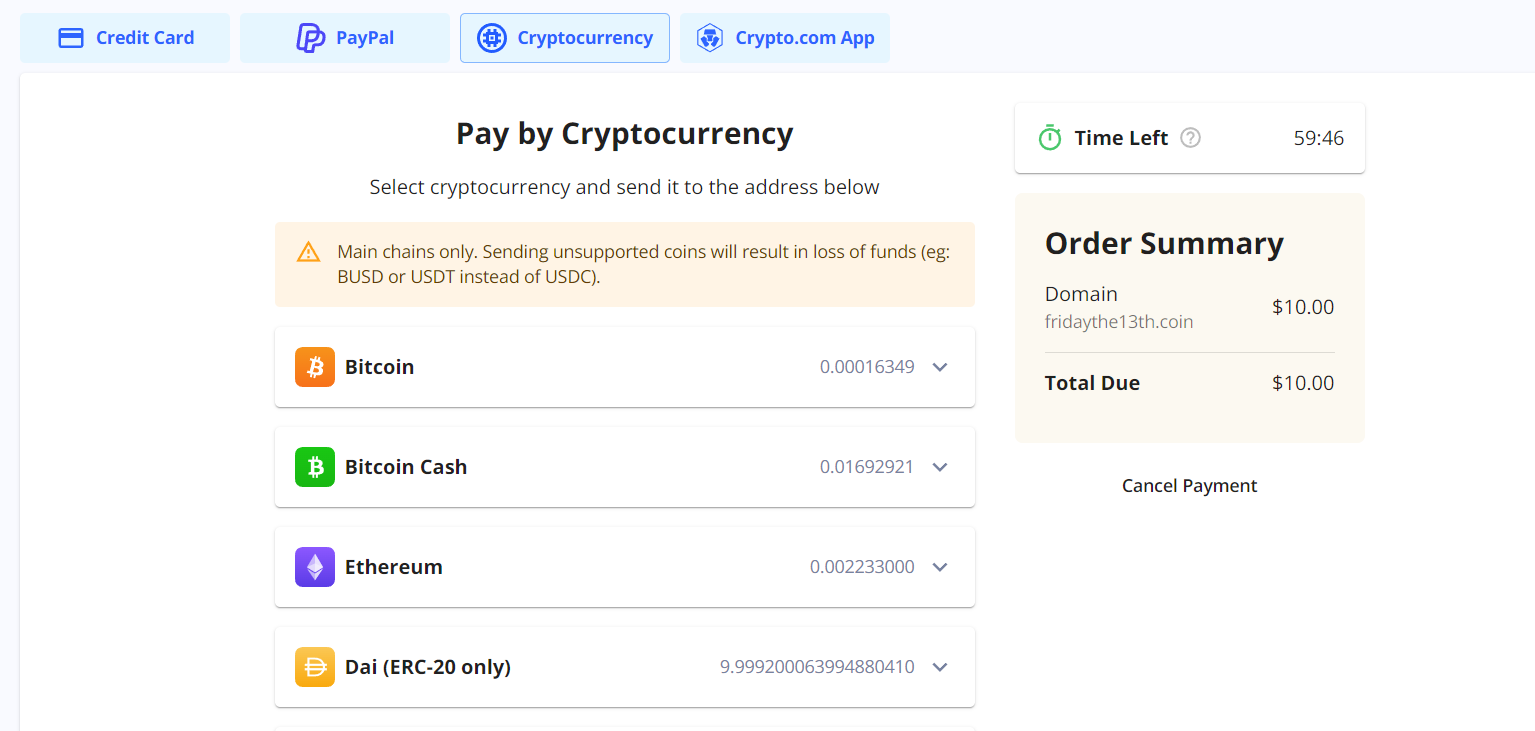1535x731 pixels.
Task: Select the Cryptocurrency payment tab
Action: [x=565, y=38]
